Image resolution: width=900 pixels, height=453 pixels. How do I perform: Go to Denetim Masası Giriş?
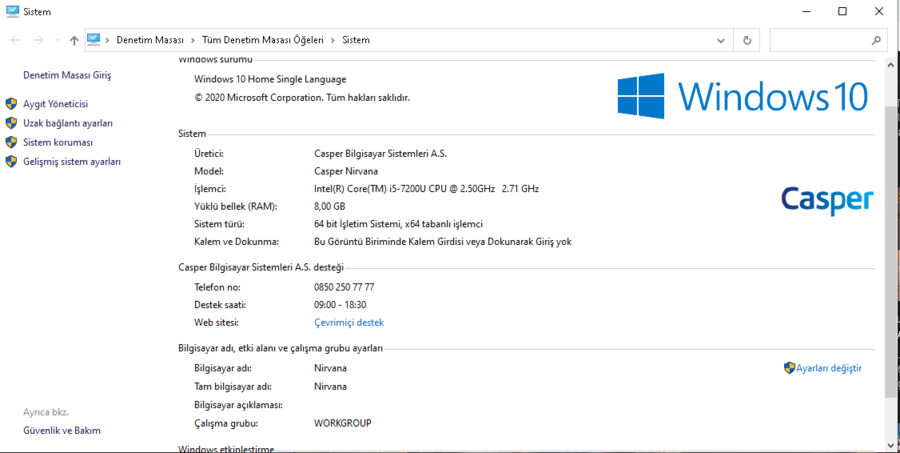67,75
